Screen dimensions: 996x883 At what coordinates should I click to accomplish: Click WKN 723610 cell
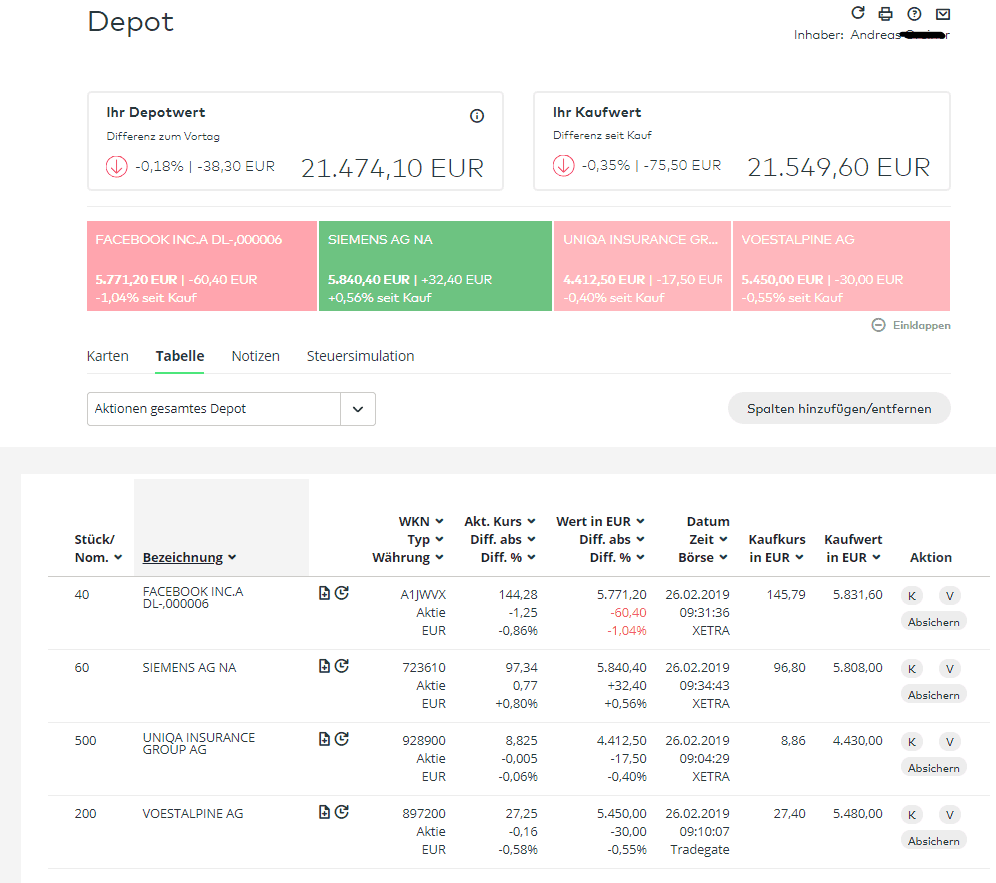pyautogui.click(x=424, y=668)
